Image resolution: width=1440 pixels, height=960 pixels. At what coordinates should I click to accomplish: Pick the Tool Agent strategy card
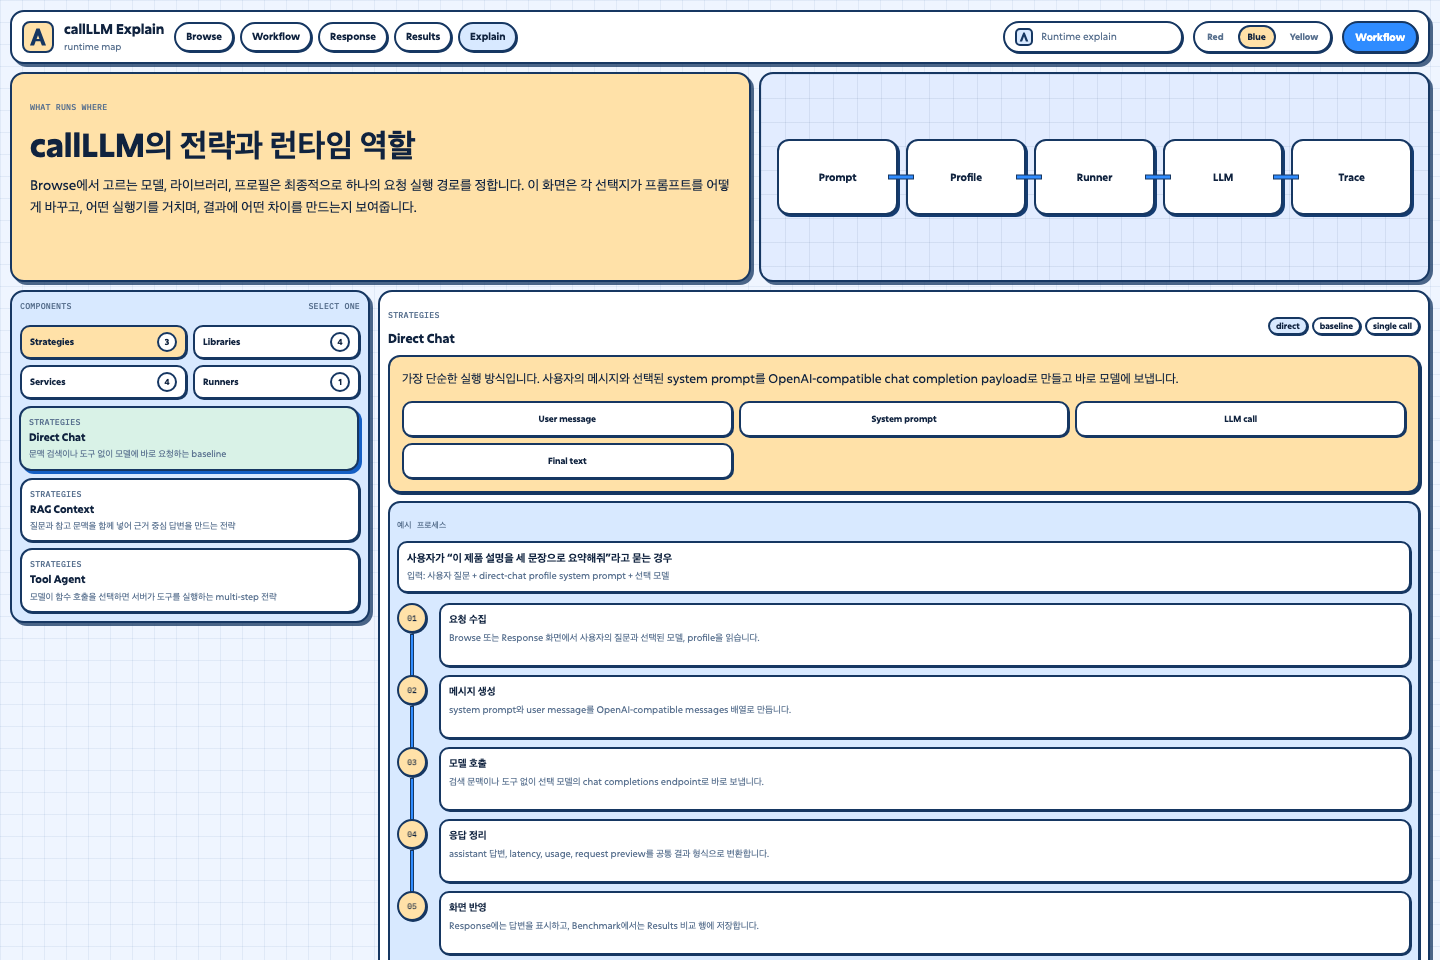pos(190,580)
